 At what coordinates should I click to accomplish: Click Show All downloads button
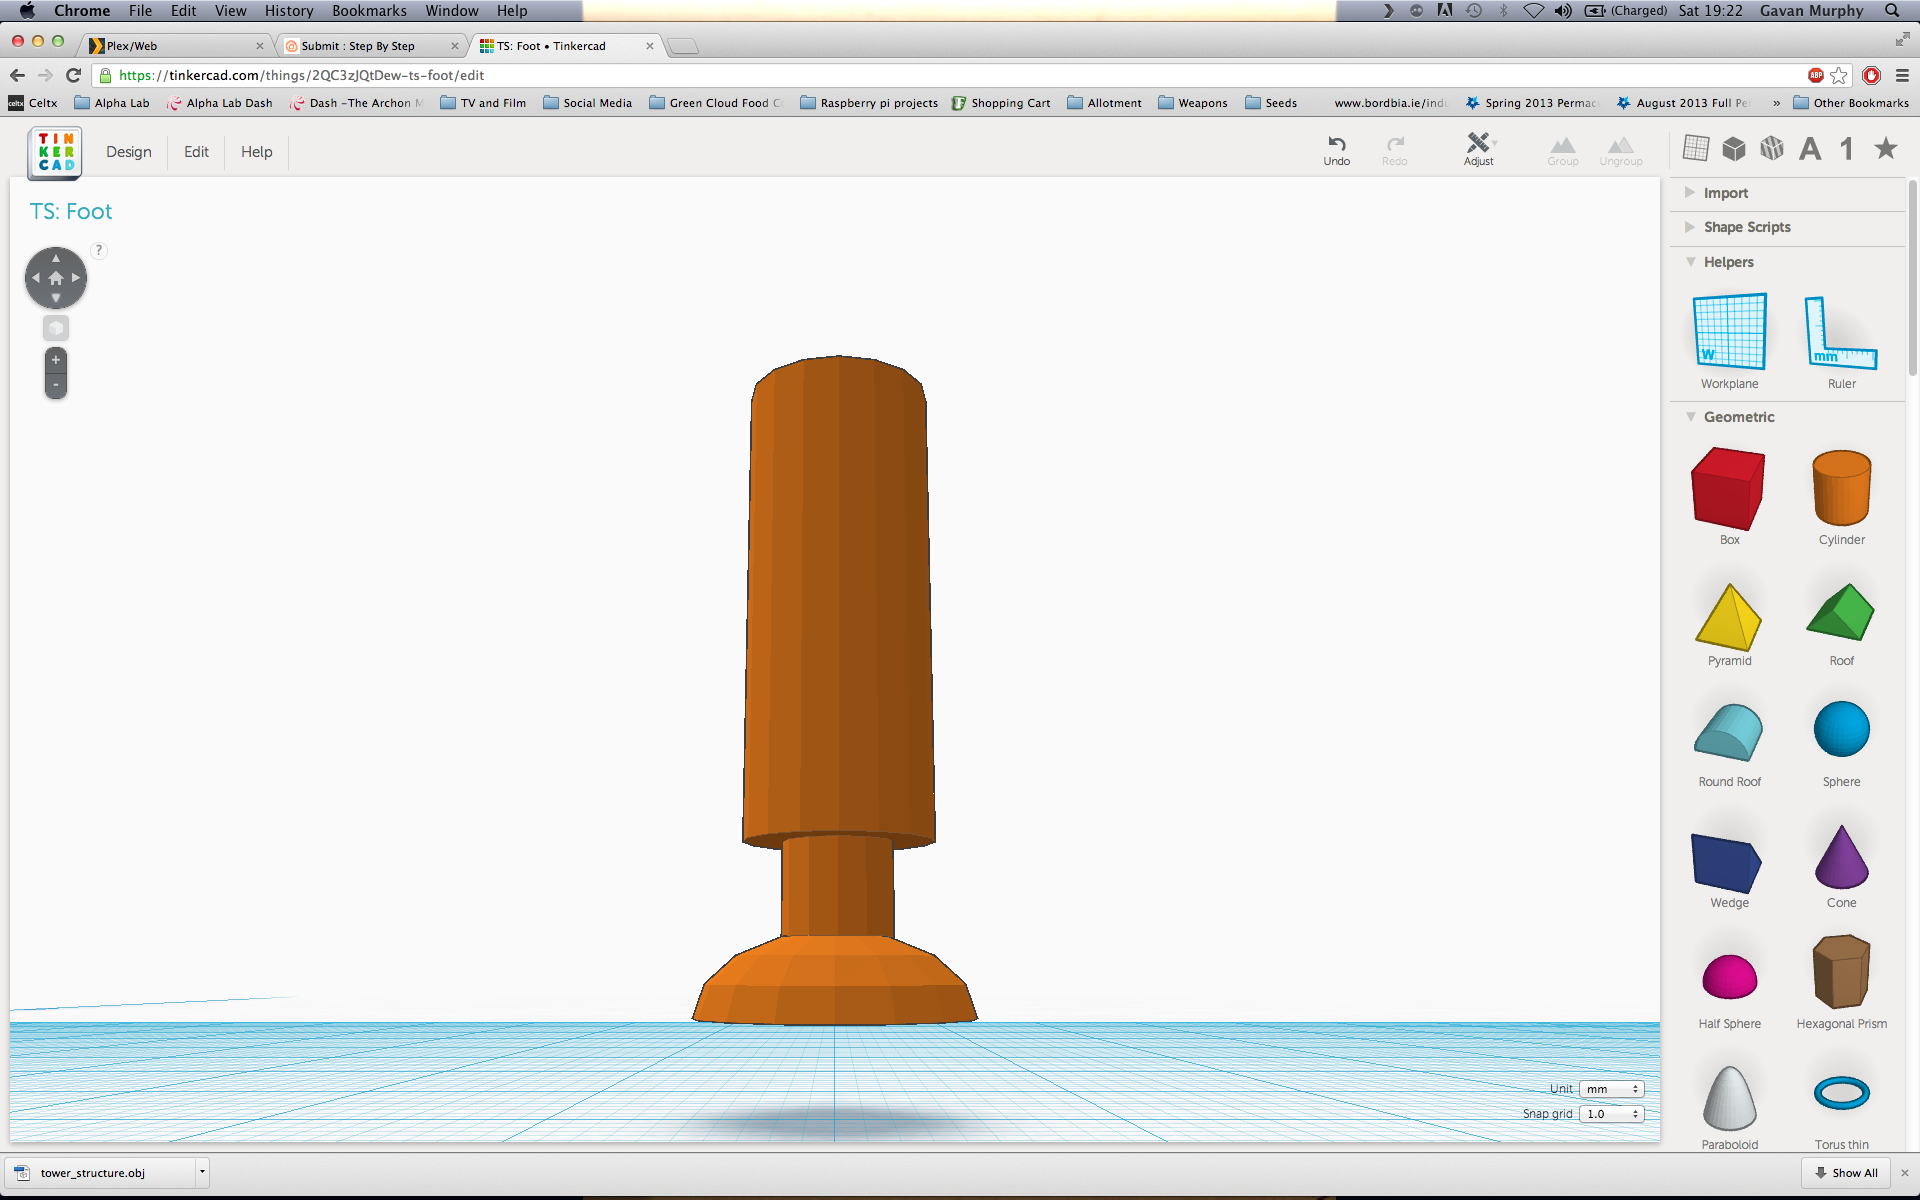coord(1846,1173)
